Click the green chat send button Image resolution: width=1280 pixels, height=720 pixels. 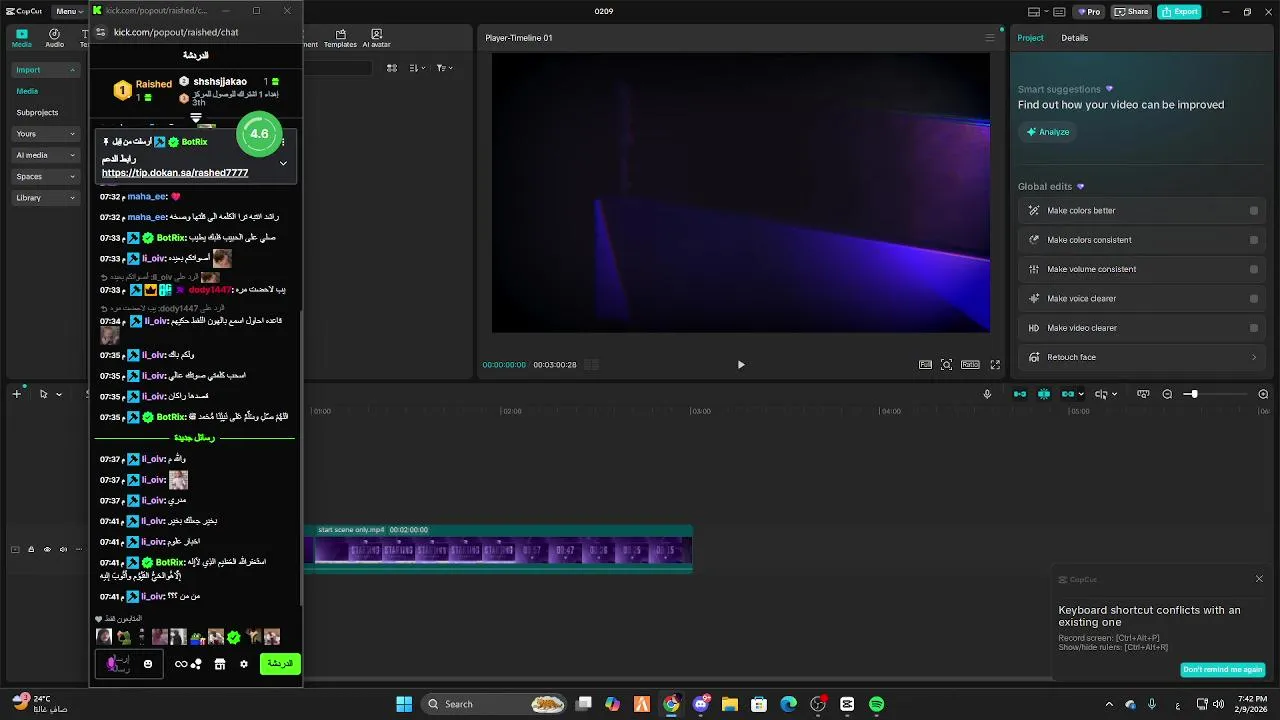point(281,664)
